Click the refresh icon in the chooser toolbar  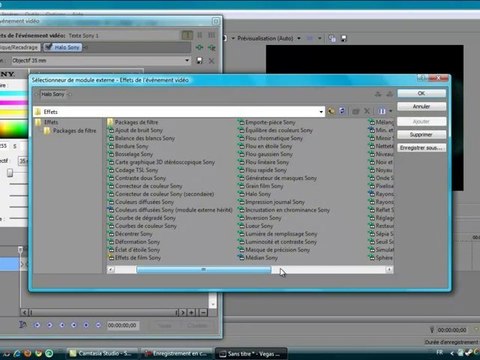tap(342, 111)
